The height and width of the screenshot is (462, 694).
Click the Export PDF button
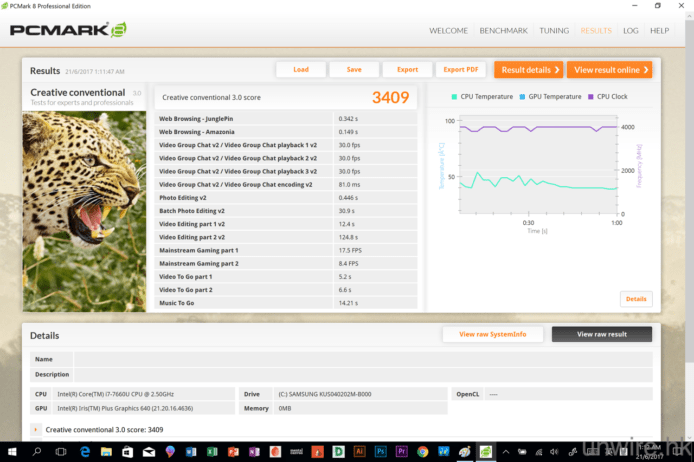(x=461, y=70)
